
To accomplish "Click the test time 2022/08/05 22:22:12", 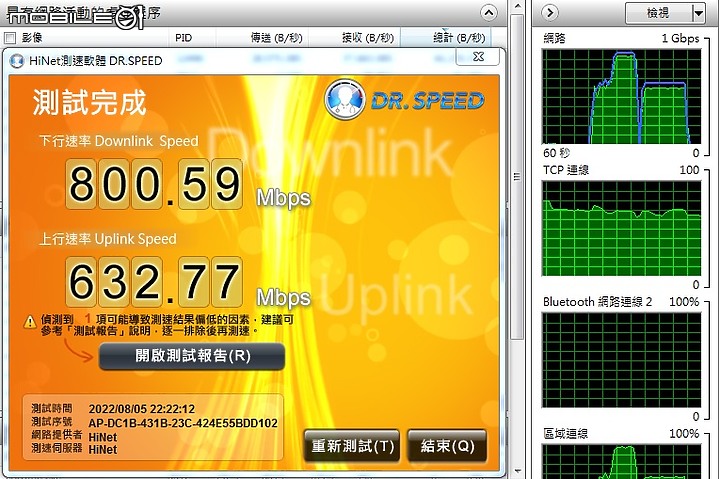I will [141, 409].
